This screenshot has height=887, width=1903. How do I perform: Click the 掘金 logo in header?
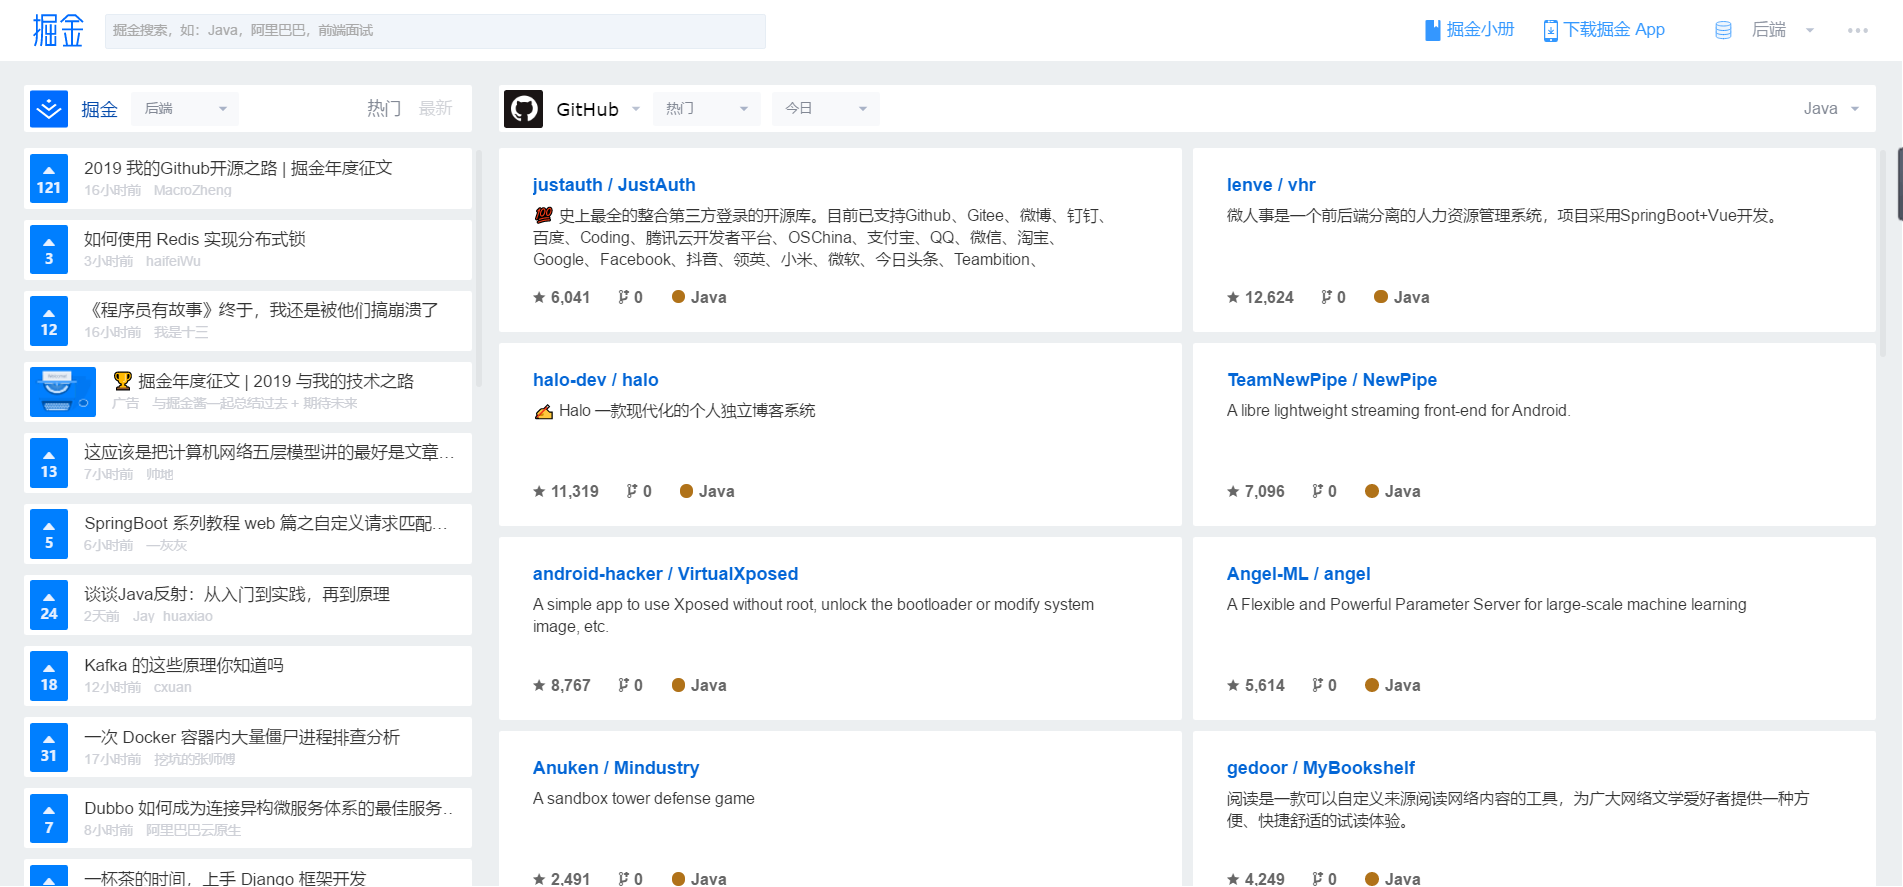tap(58, 30)
